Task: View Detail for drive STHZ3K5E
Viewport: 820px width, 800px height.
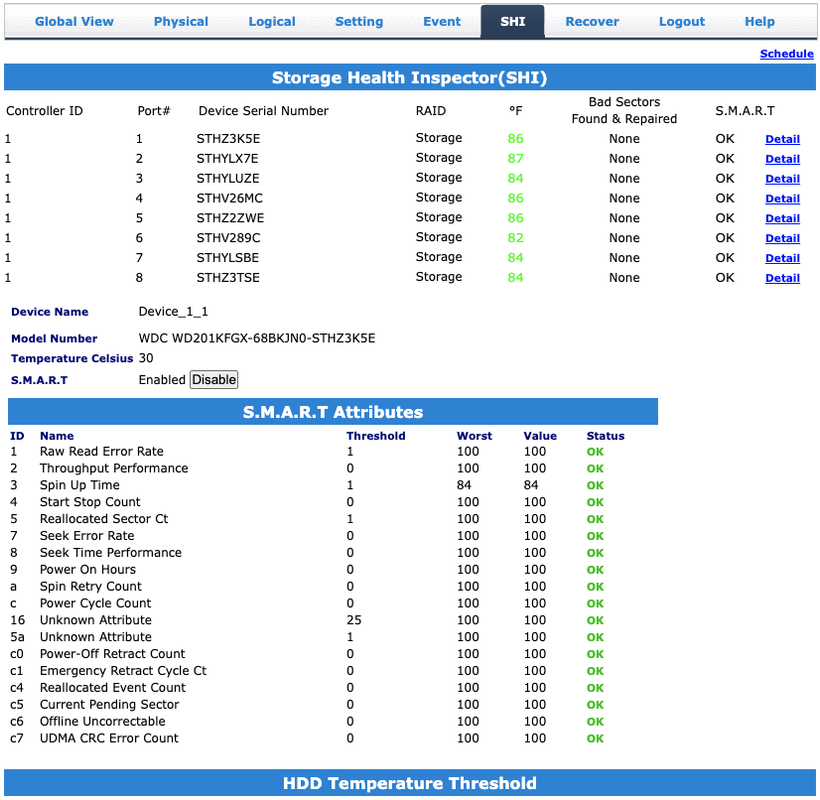Action: (782, 139)
